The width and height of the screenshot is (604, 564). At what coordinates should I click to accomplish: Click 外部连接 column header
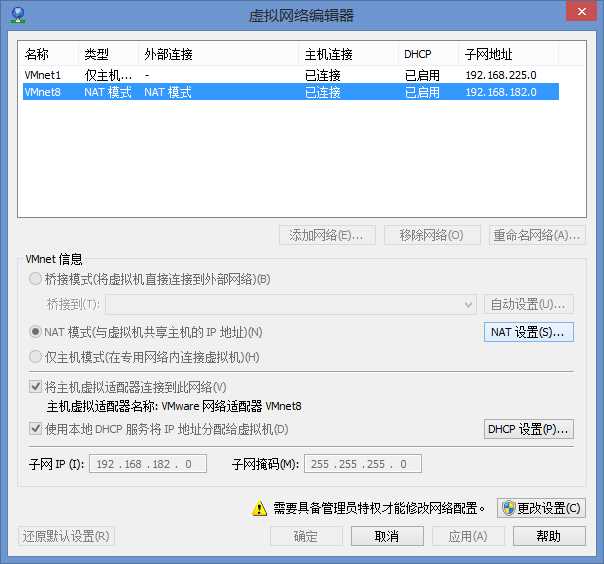[218, 54]
